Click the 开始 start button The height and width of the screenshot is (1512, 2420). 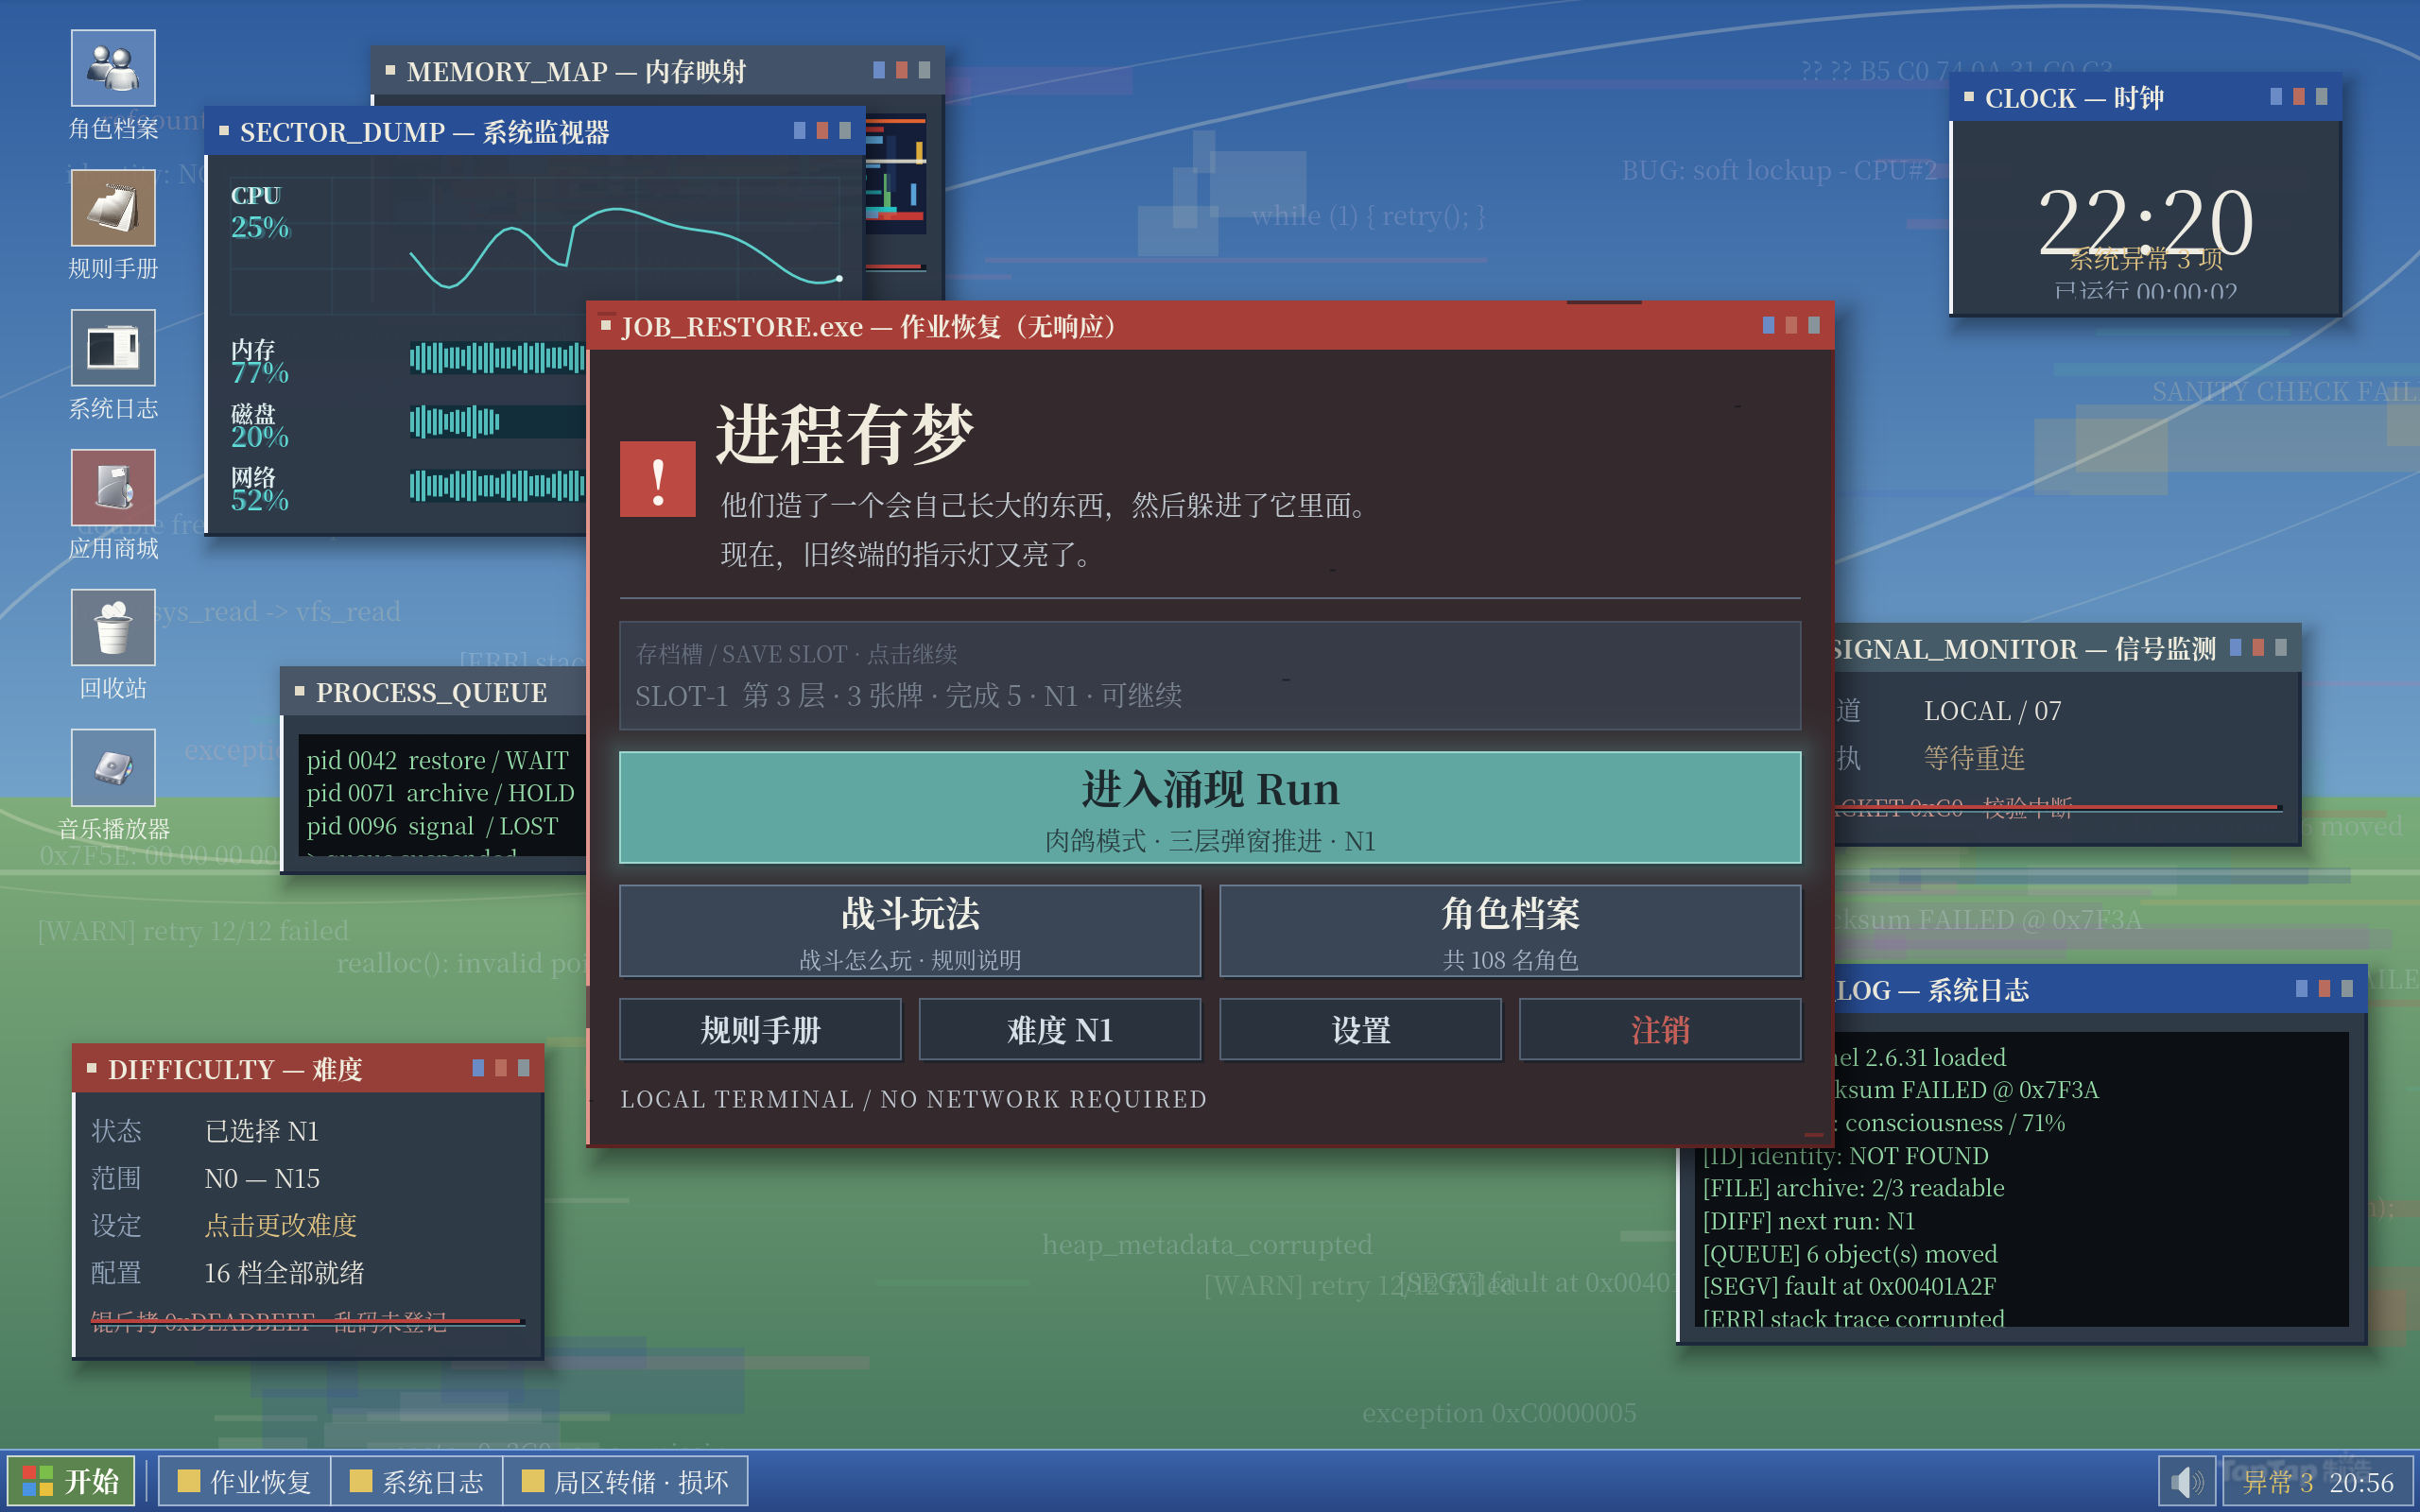click(x=72, y=1481)
